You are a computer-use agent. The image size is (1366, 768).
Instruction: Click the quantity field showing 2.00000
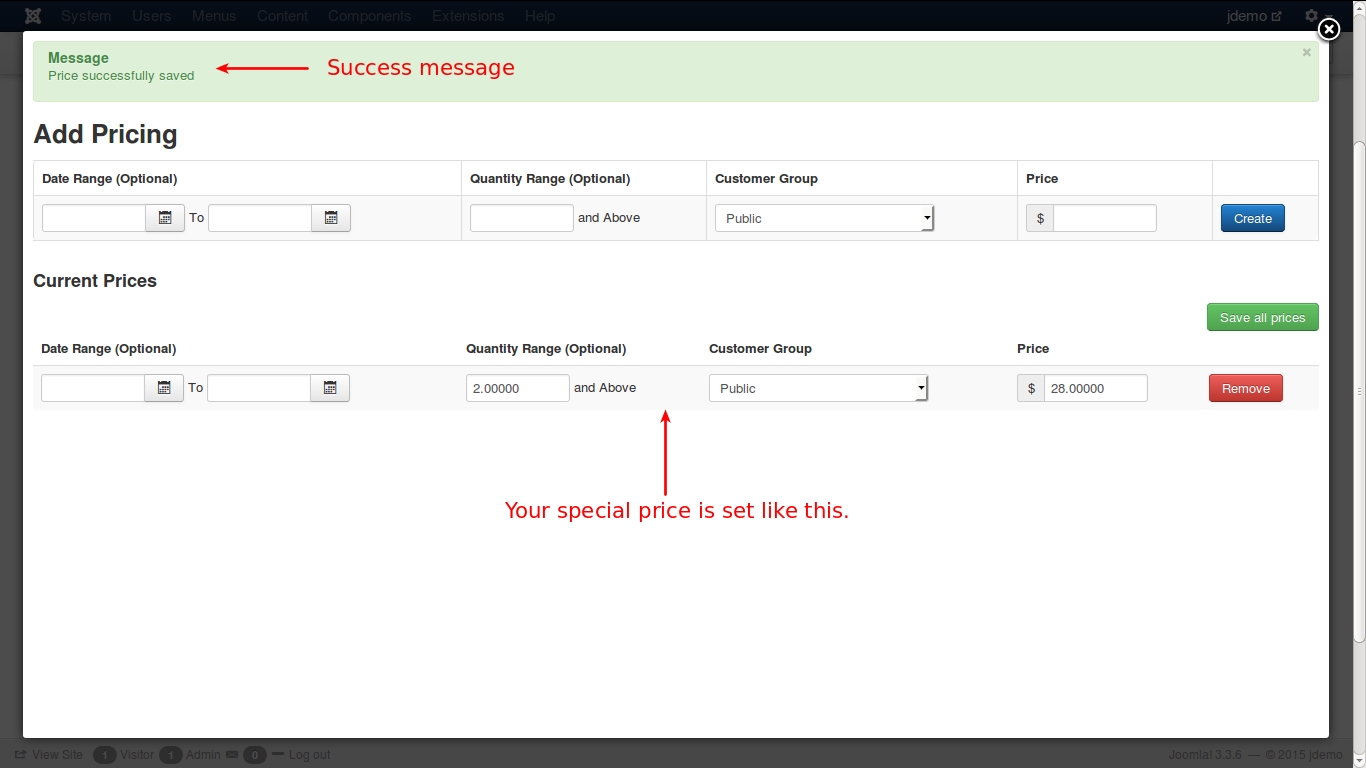pyautogui.click(x=517, y=388)
